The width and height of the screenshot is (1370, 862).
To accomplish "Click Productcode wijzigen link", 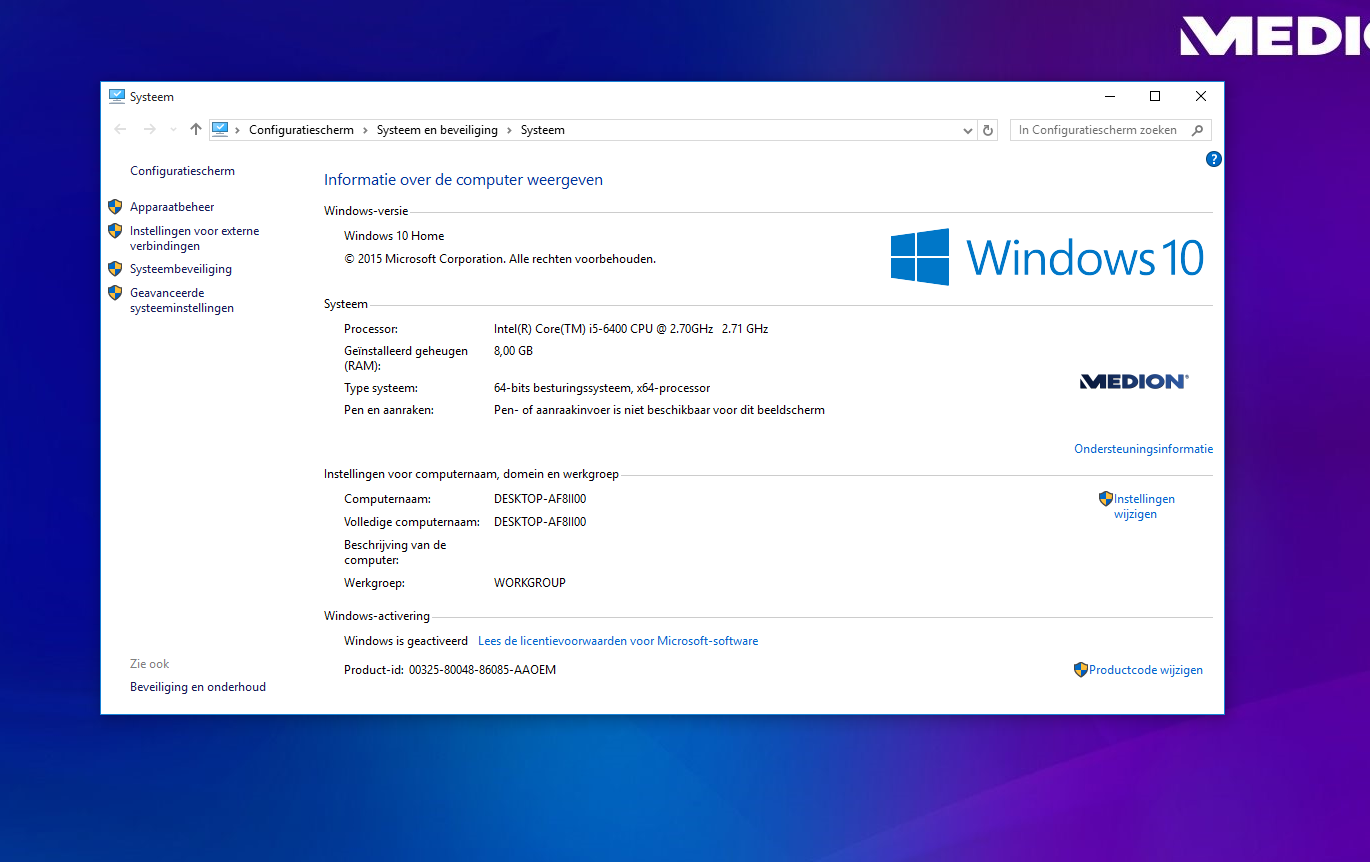I will (x=1145, y=670).
